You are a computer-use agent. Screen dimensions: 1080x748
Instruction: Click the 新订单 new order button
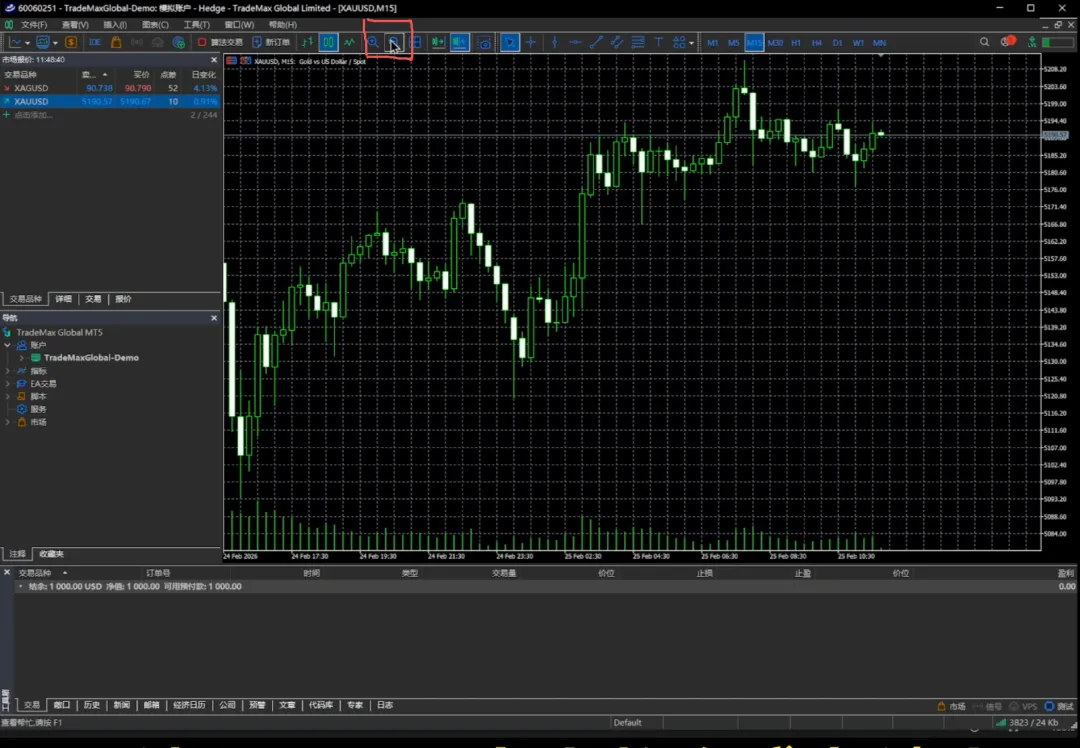coord(271,43)
